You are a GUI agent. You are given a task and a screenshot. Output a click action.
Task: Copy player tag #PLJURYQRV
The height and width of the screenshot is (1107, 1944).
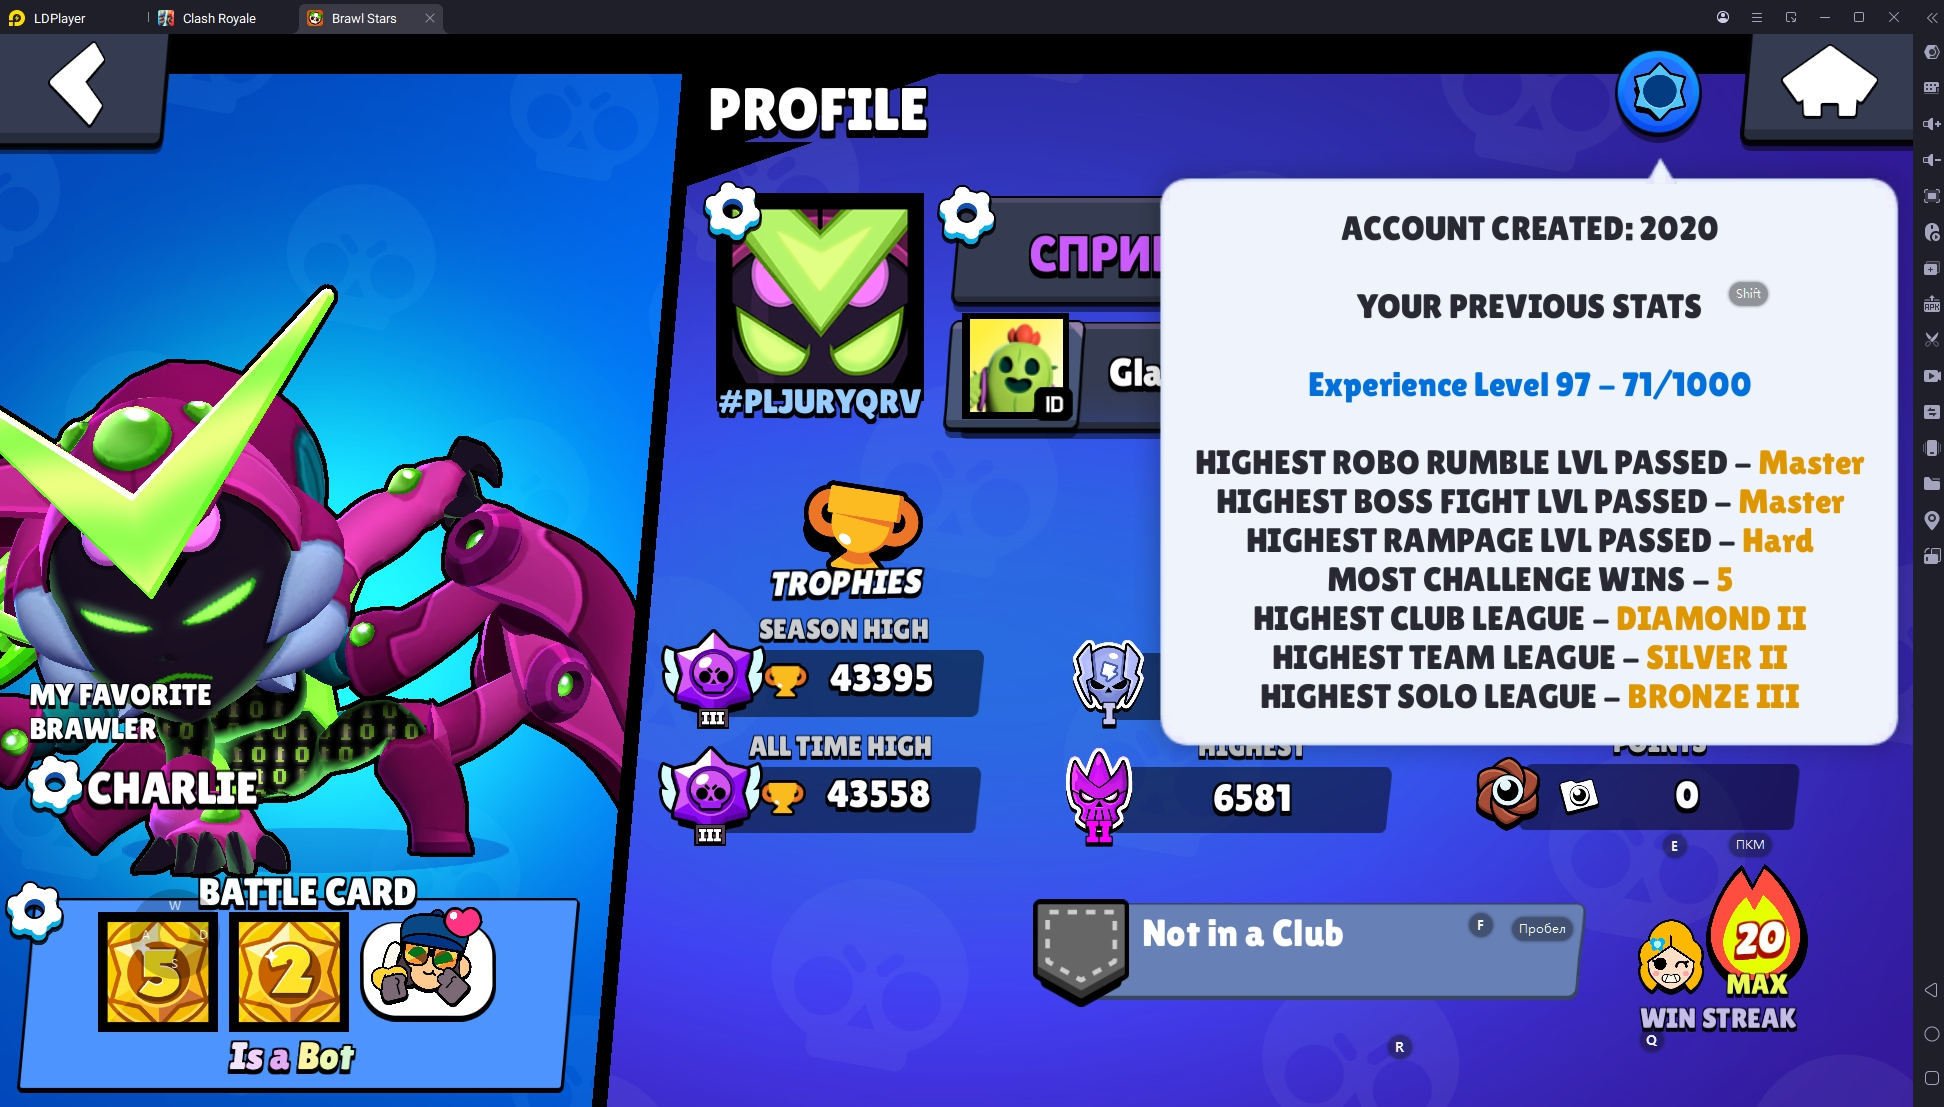[x=820, y=402]
